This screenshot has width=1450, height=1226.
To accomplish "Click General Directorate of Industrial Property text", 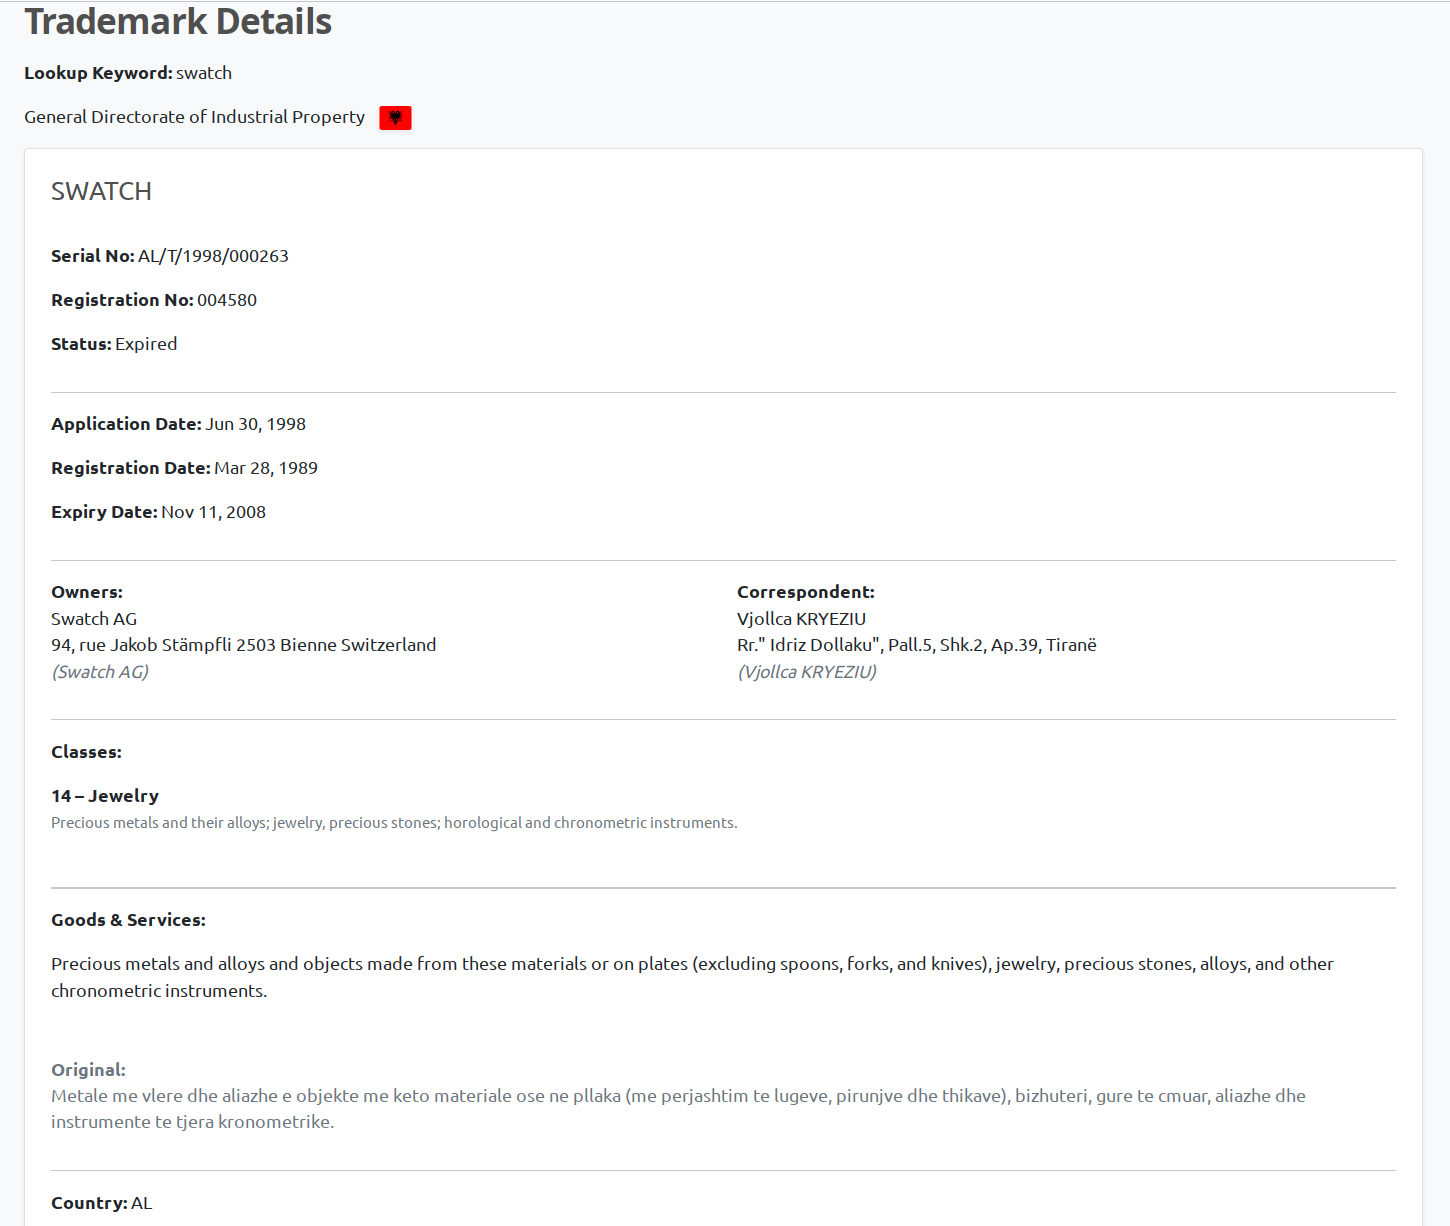I will coord(194,117).
